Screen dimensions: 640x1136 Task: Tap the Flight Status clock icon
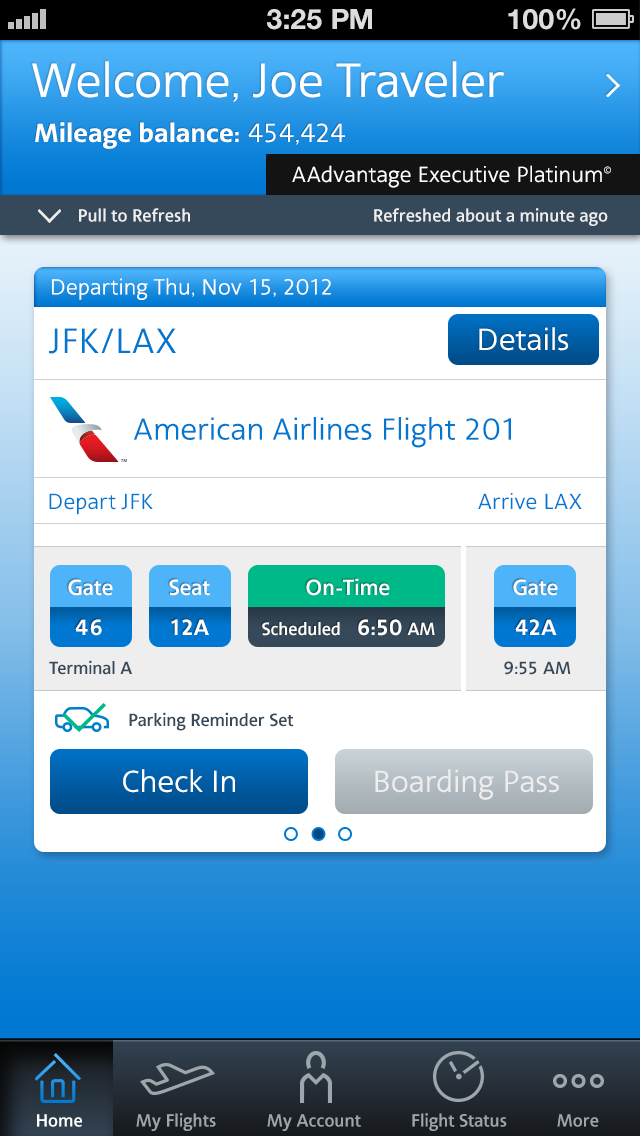(458, 1078)
